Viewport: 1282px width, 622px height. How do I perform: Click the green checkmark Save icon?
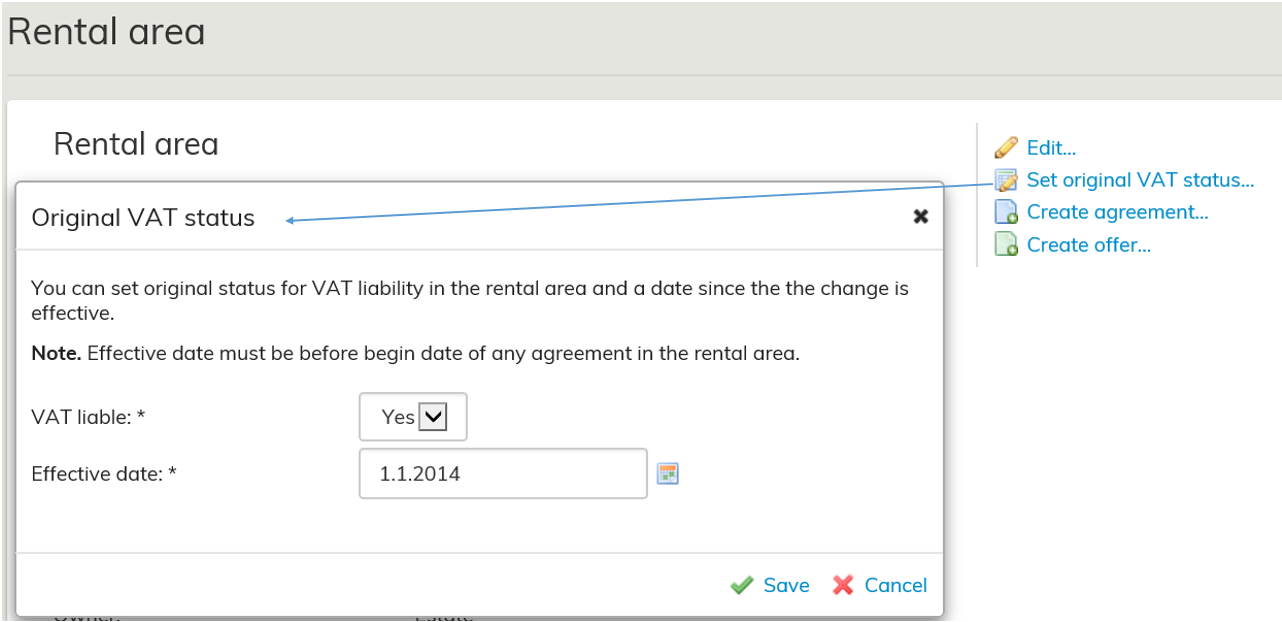tap(742, 585)
